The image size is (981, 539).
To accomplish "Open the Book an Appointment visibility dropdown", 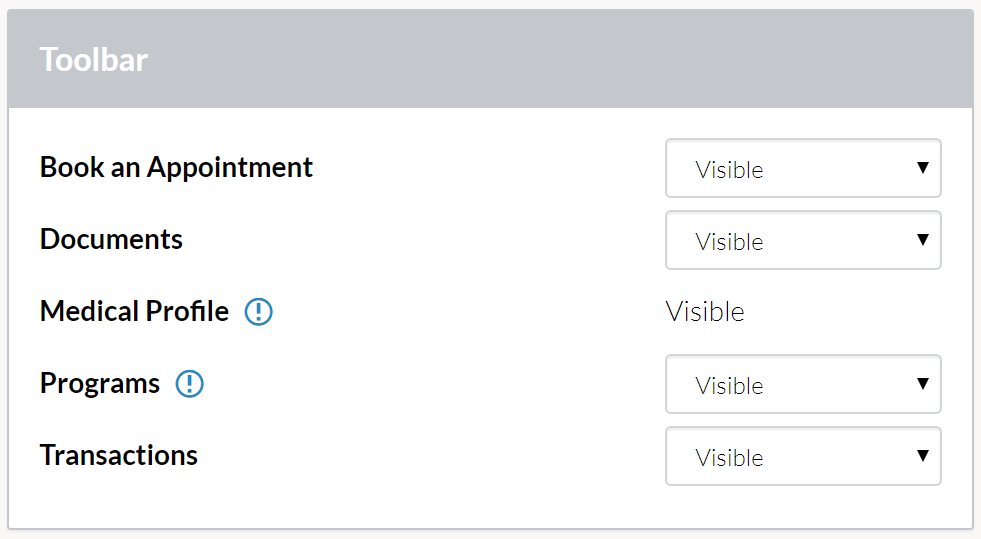I will (x=803, y=168).
